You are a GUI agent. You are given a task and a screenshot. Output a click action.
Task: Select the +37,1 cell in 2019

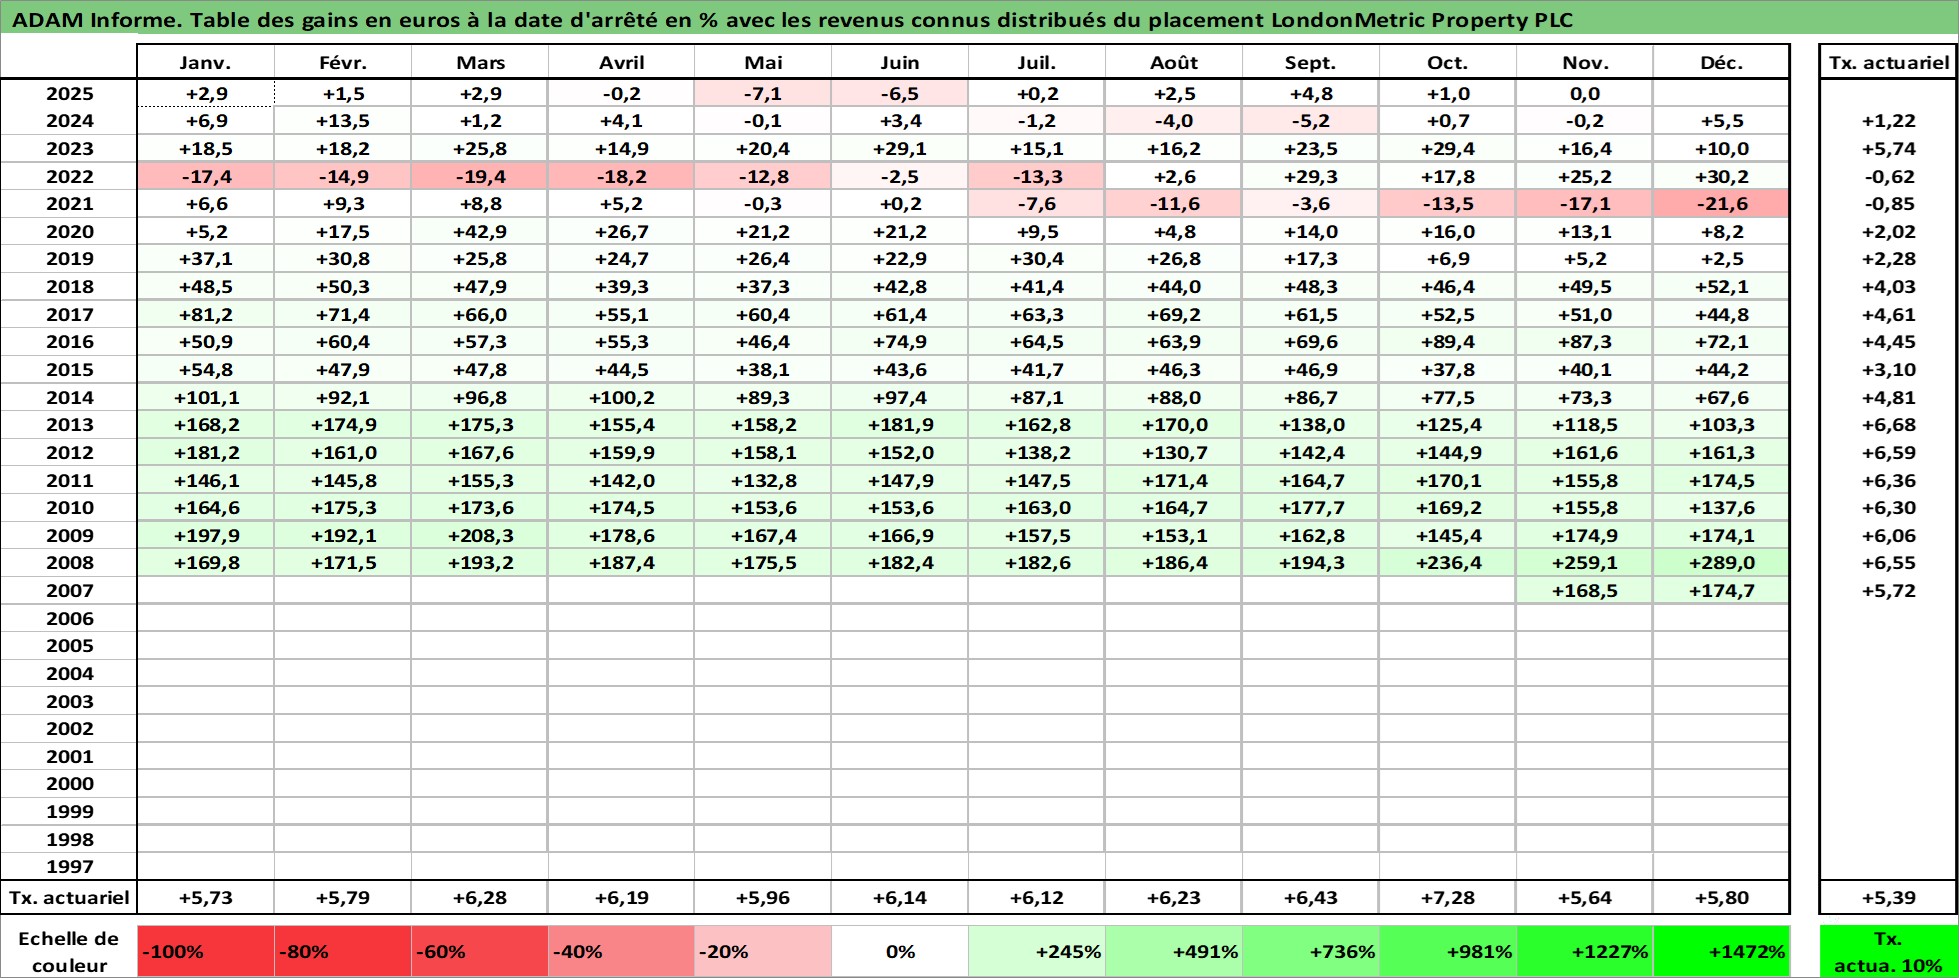pos(205,258)
